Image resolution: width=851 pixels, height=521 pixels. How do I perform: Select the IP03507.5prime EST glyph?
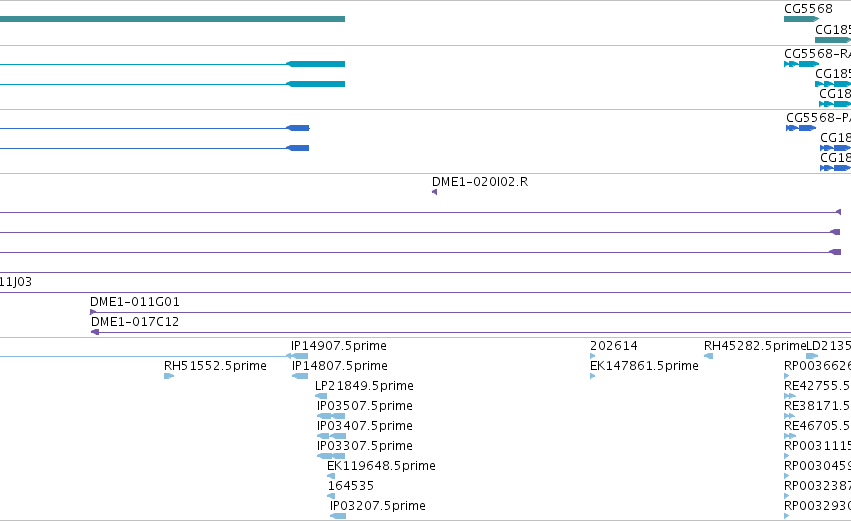click(331, 416)
